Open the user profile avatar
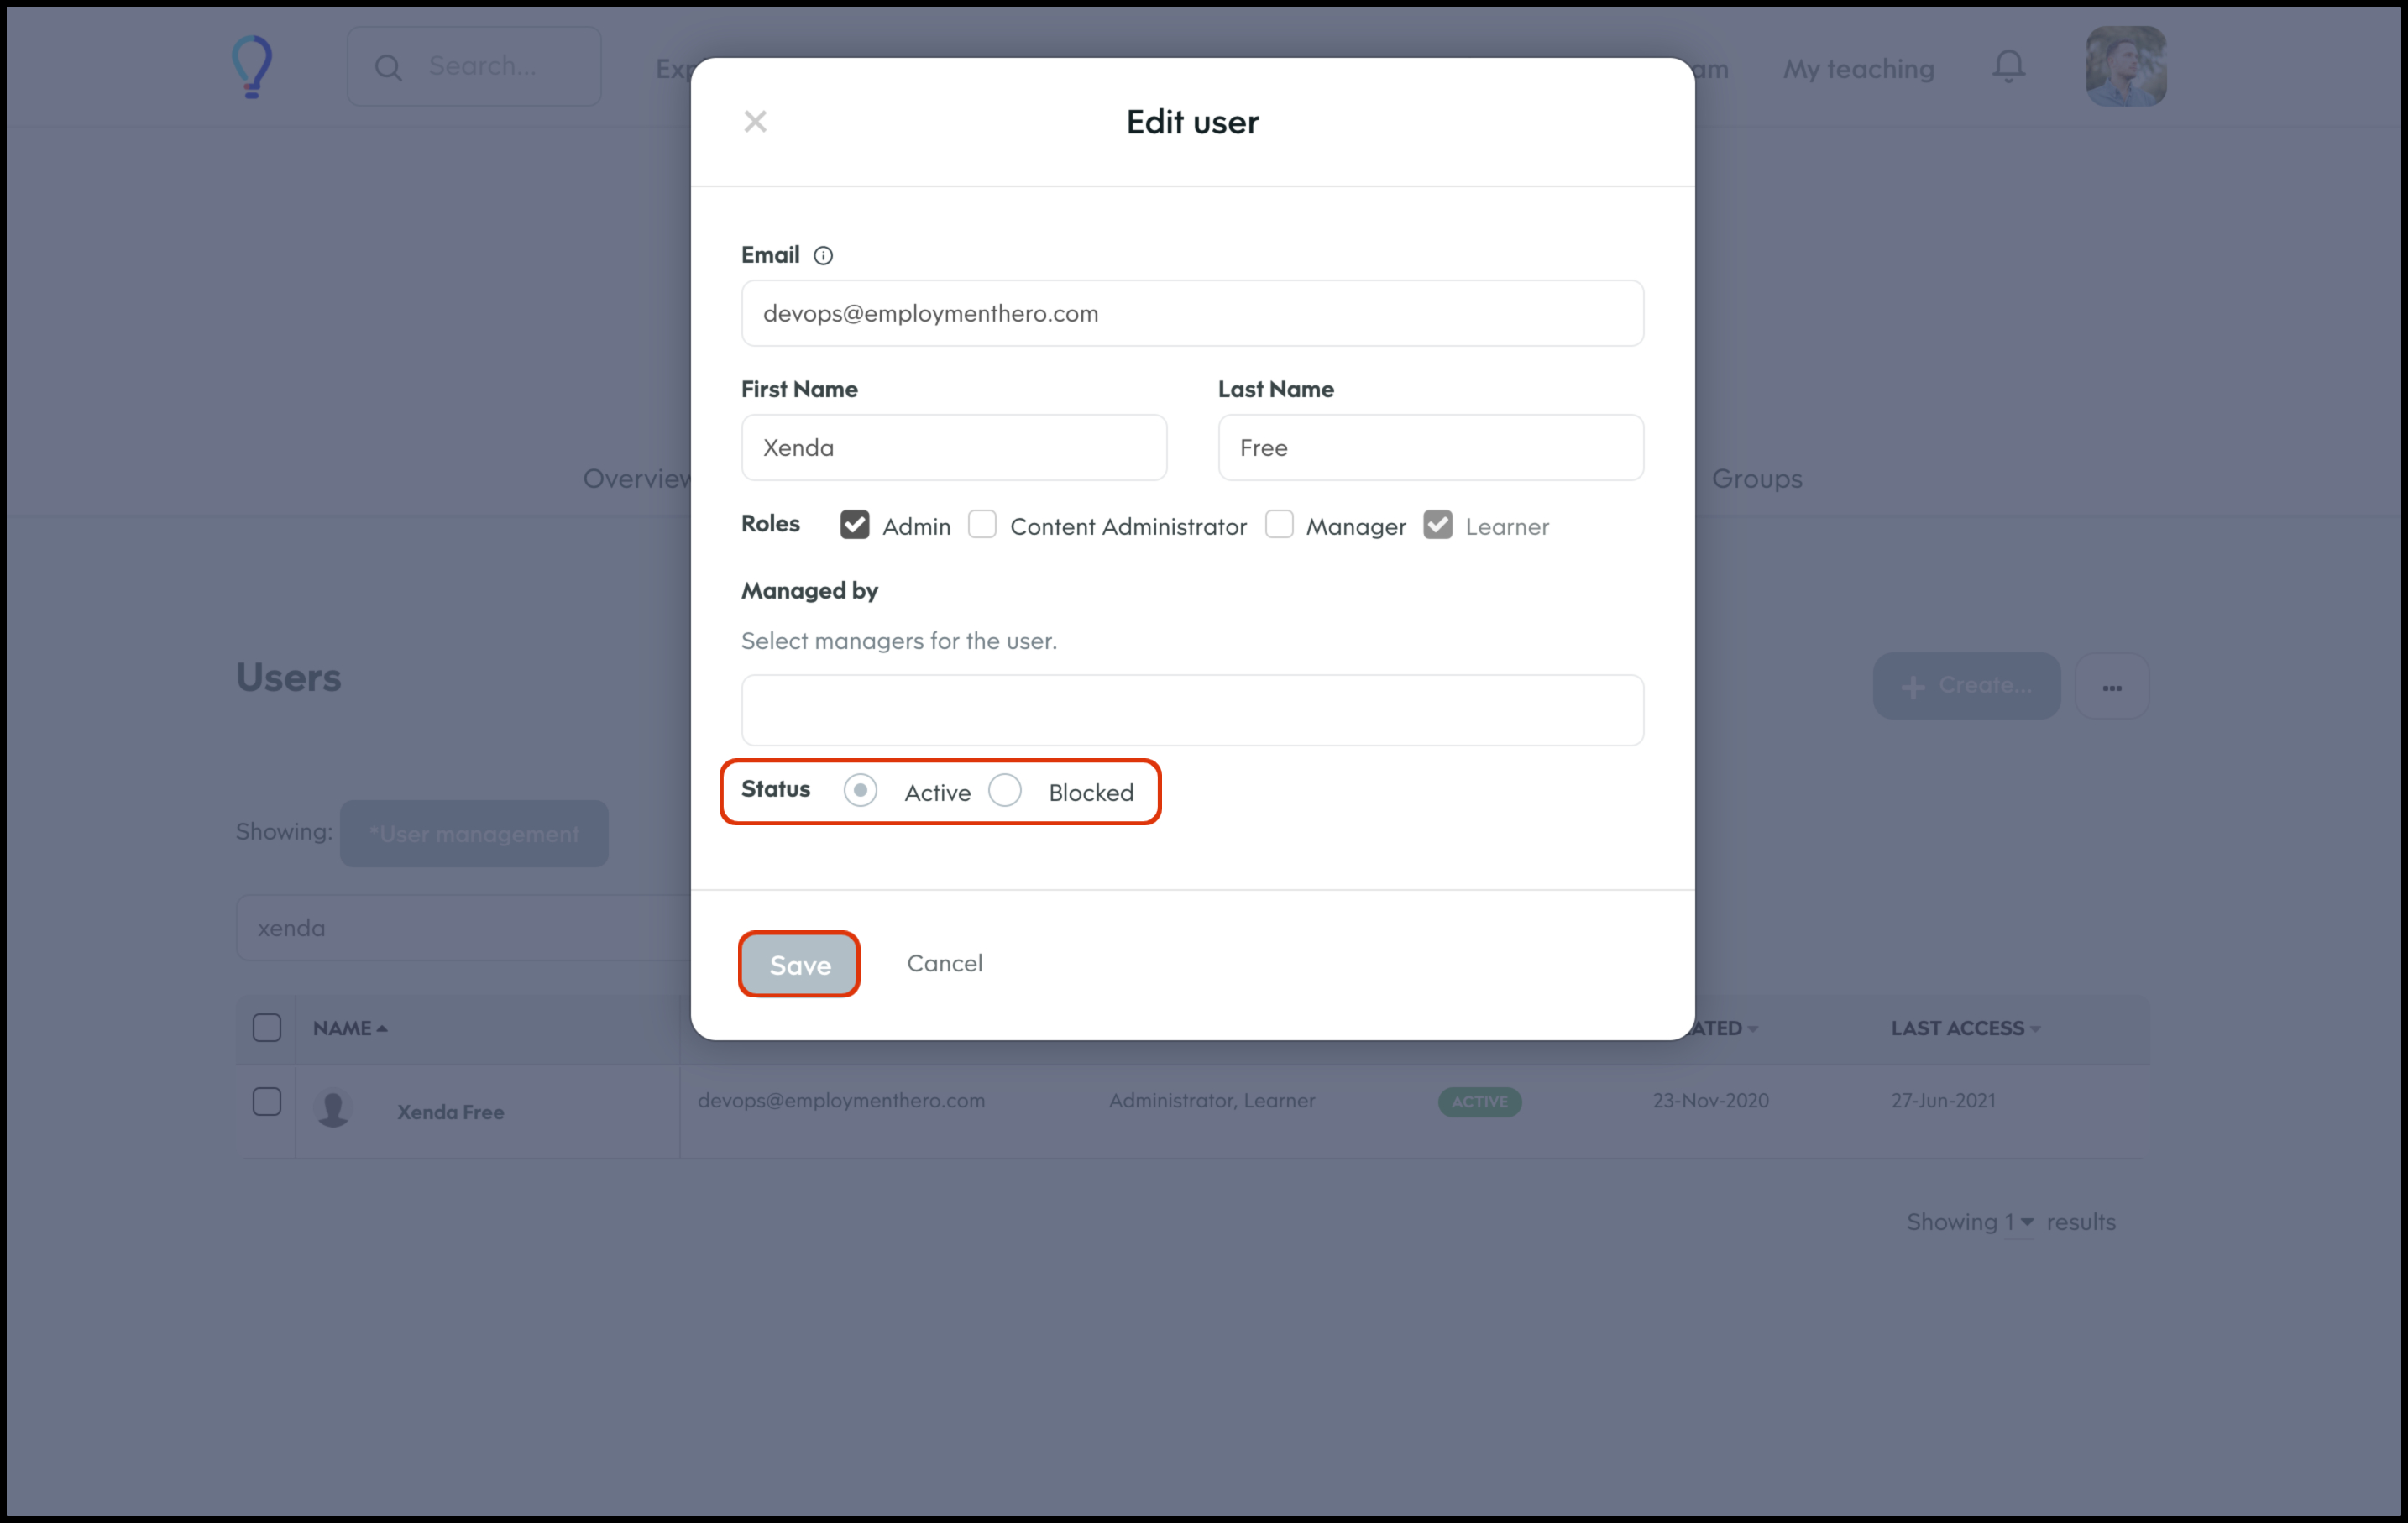 click(x=2125, y=67)
